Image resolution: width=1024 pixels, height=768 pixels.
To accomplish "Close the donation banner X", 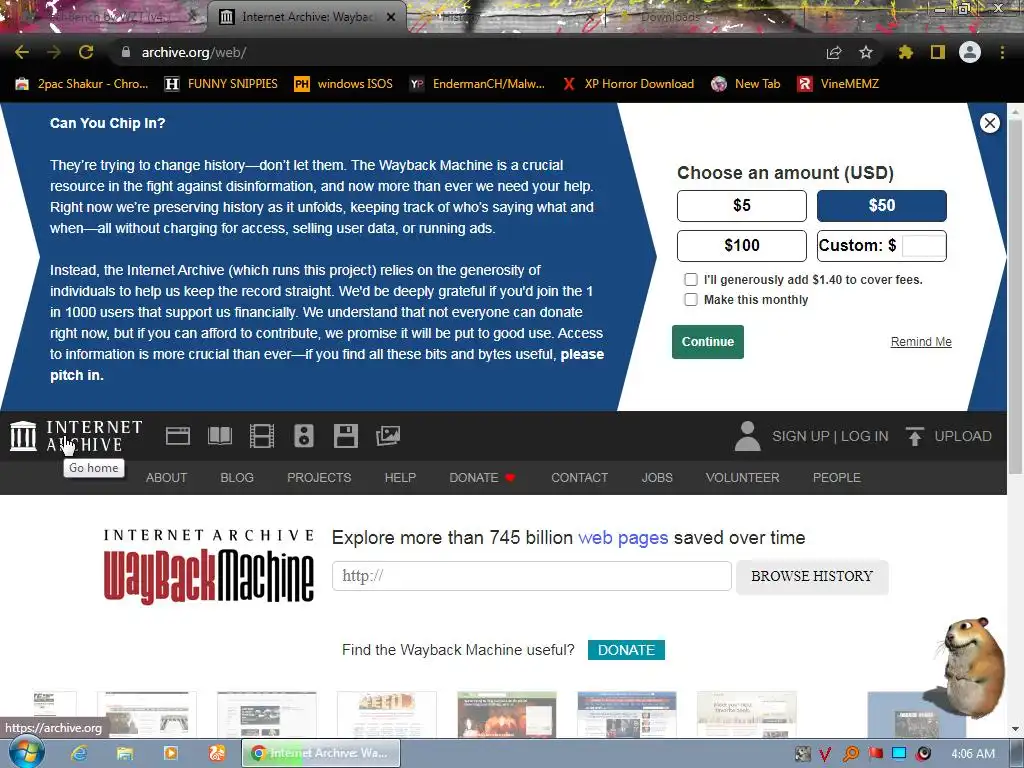I will coord(989,123).
